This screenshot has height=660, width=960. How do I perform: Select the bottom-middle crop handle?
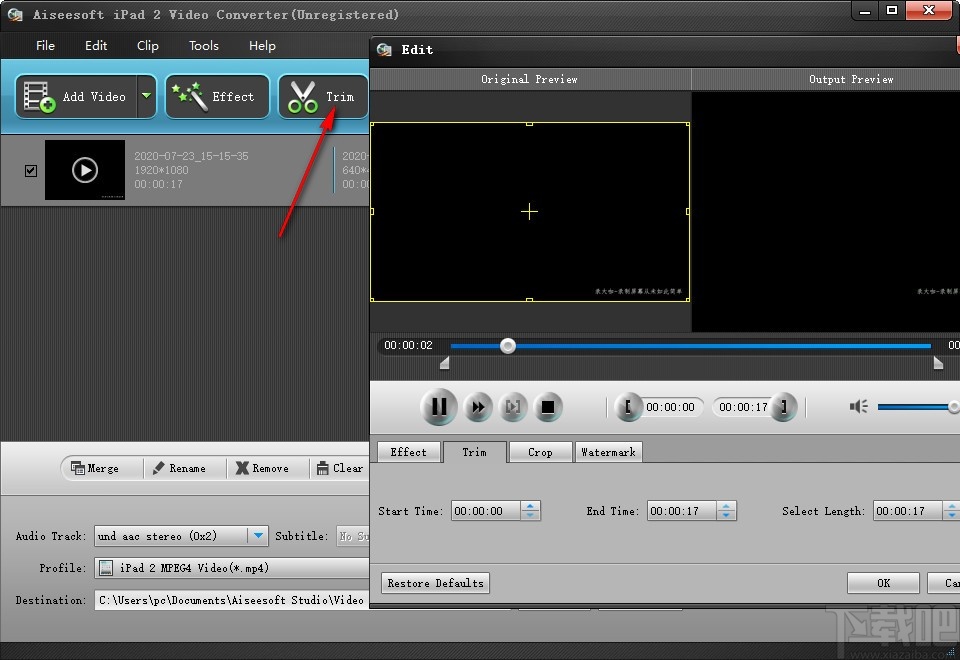[x=530, y=300]
